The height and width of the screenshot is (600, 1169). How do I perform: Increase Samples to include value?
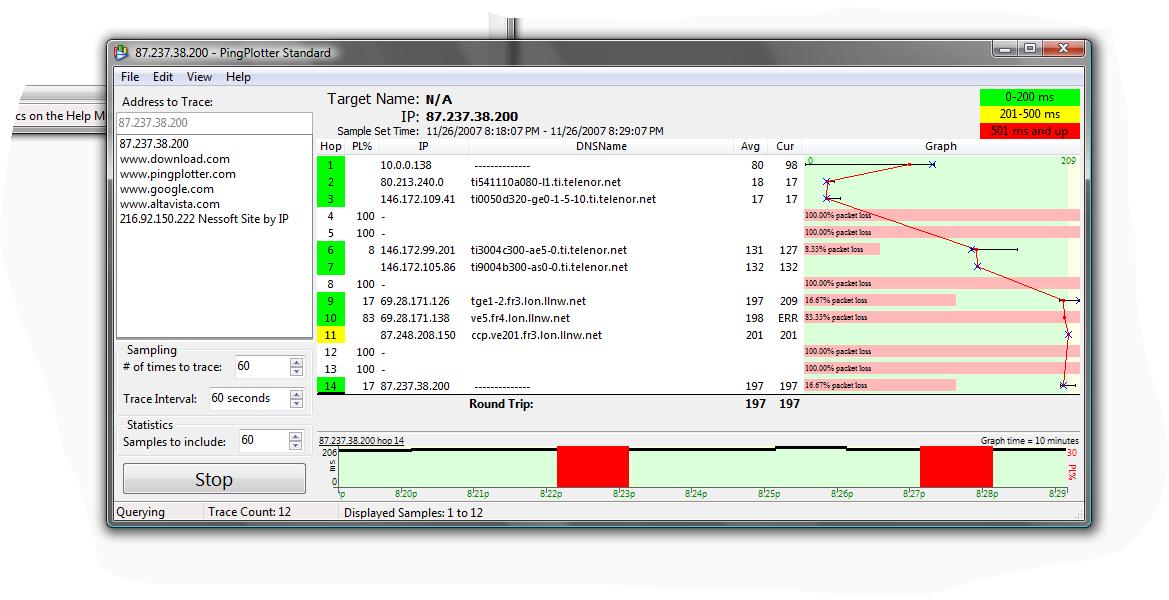296,436
